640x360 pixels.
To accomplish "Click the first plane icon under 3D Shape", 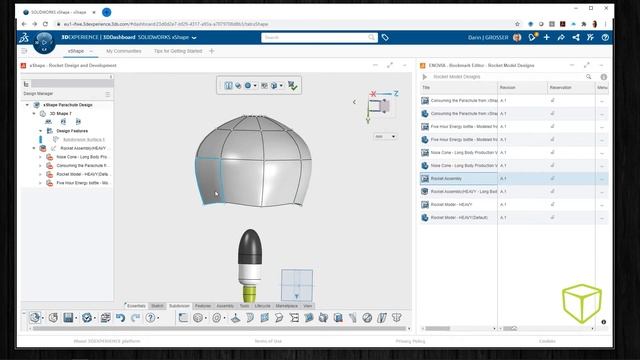I will 49,122.
